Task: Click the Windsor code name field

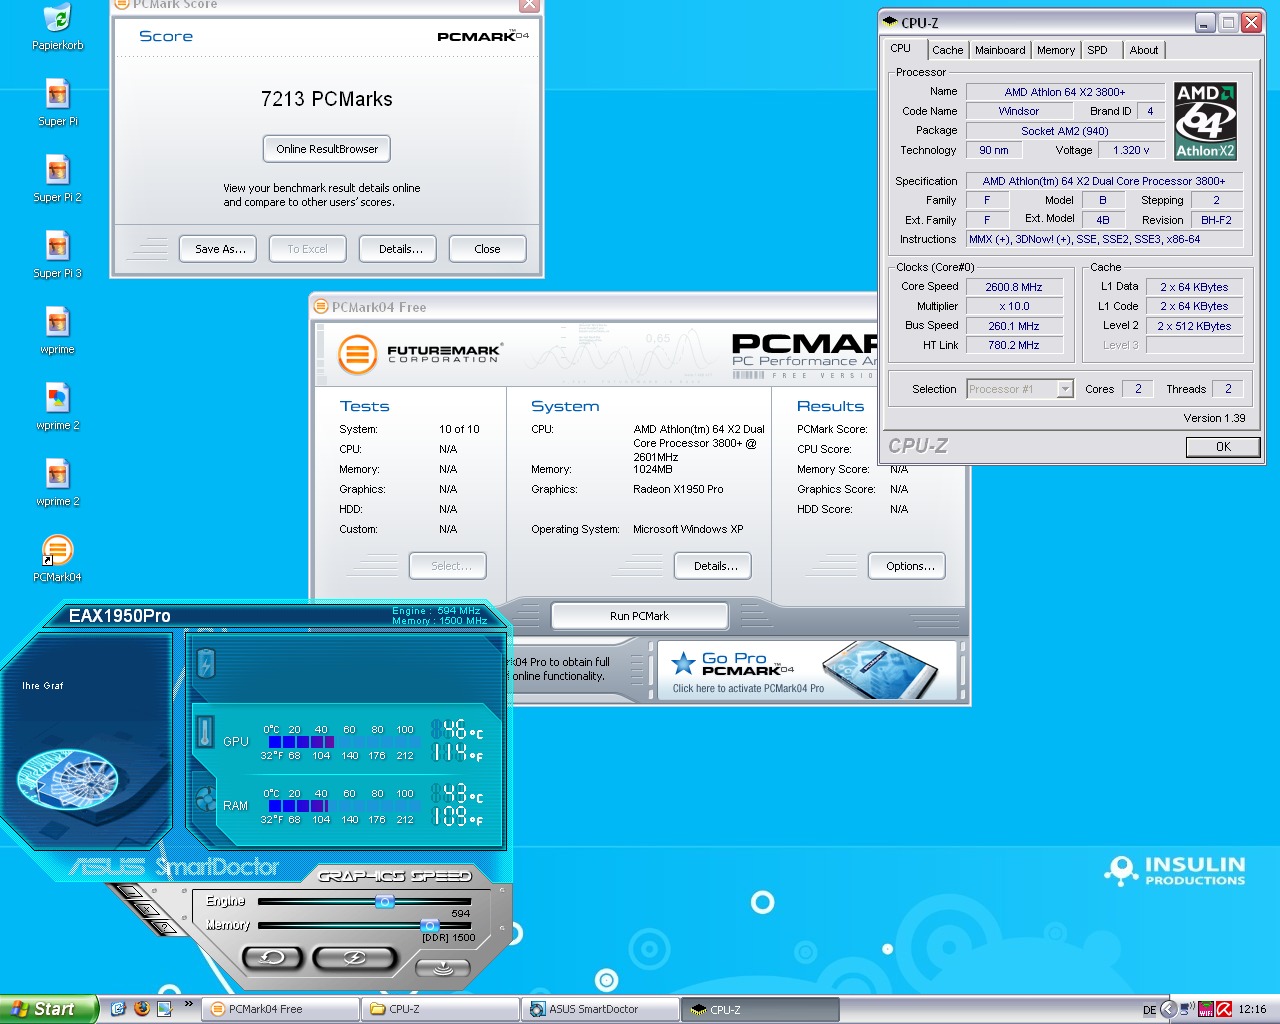Action: (x=1019, y=111)
